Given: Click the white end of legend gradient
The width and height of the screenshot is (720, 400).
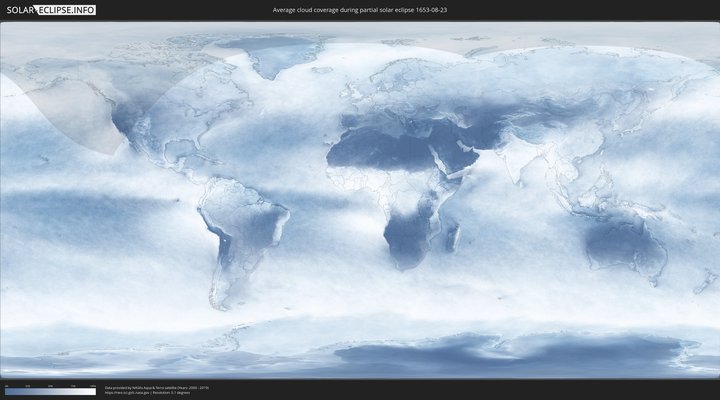Looking at the screenshot, I should pos(93,391).
